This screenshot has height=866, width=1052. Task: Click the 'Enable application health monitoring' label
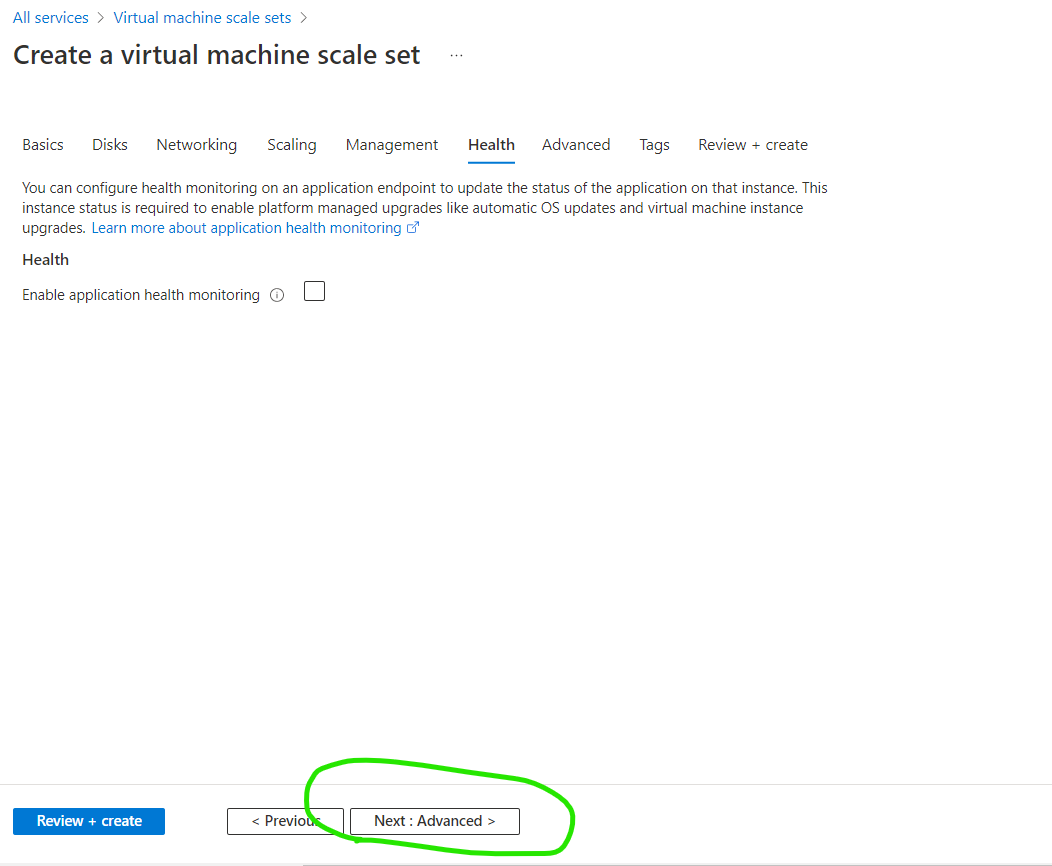141,295
